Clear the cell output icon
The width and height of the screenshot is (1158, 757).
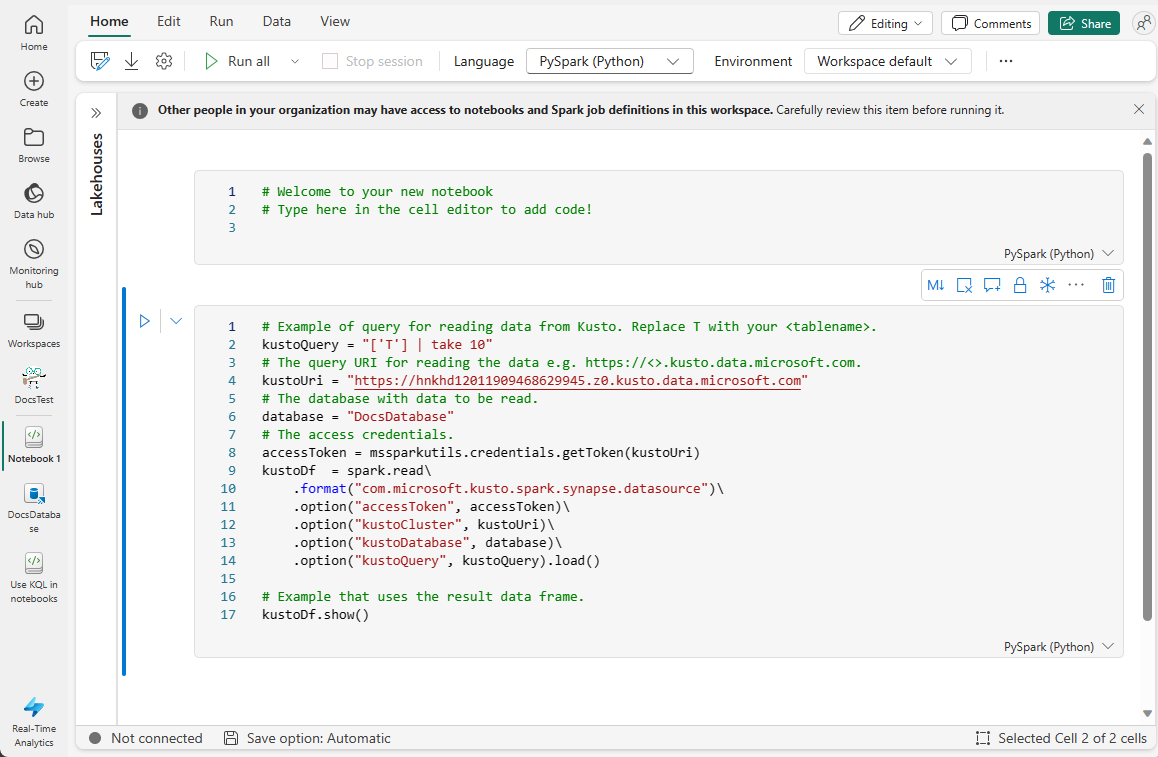click(x=964, y=285)
